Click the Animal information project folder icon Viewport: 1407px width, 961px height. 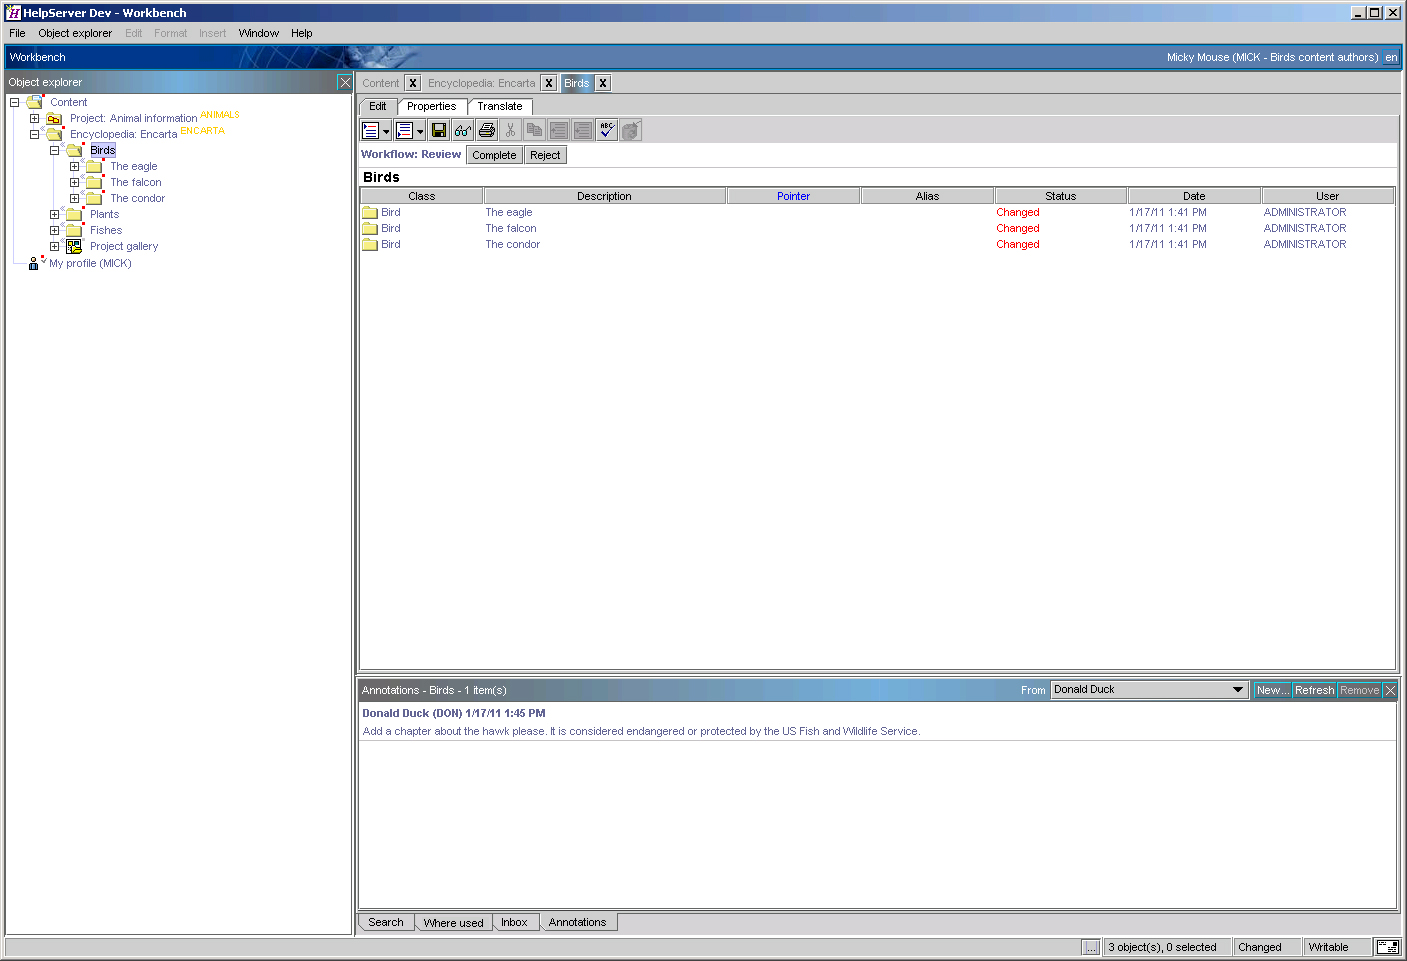pyautogui.click(x=54, y=118)
